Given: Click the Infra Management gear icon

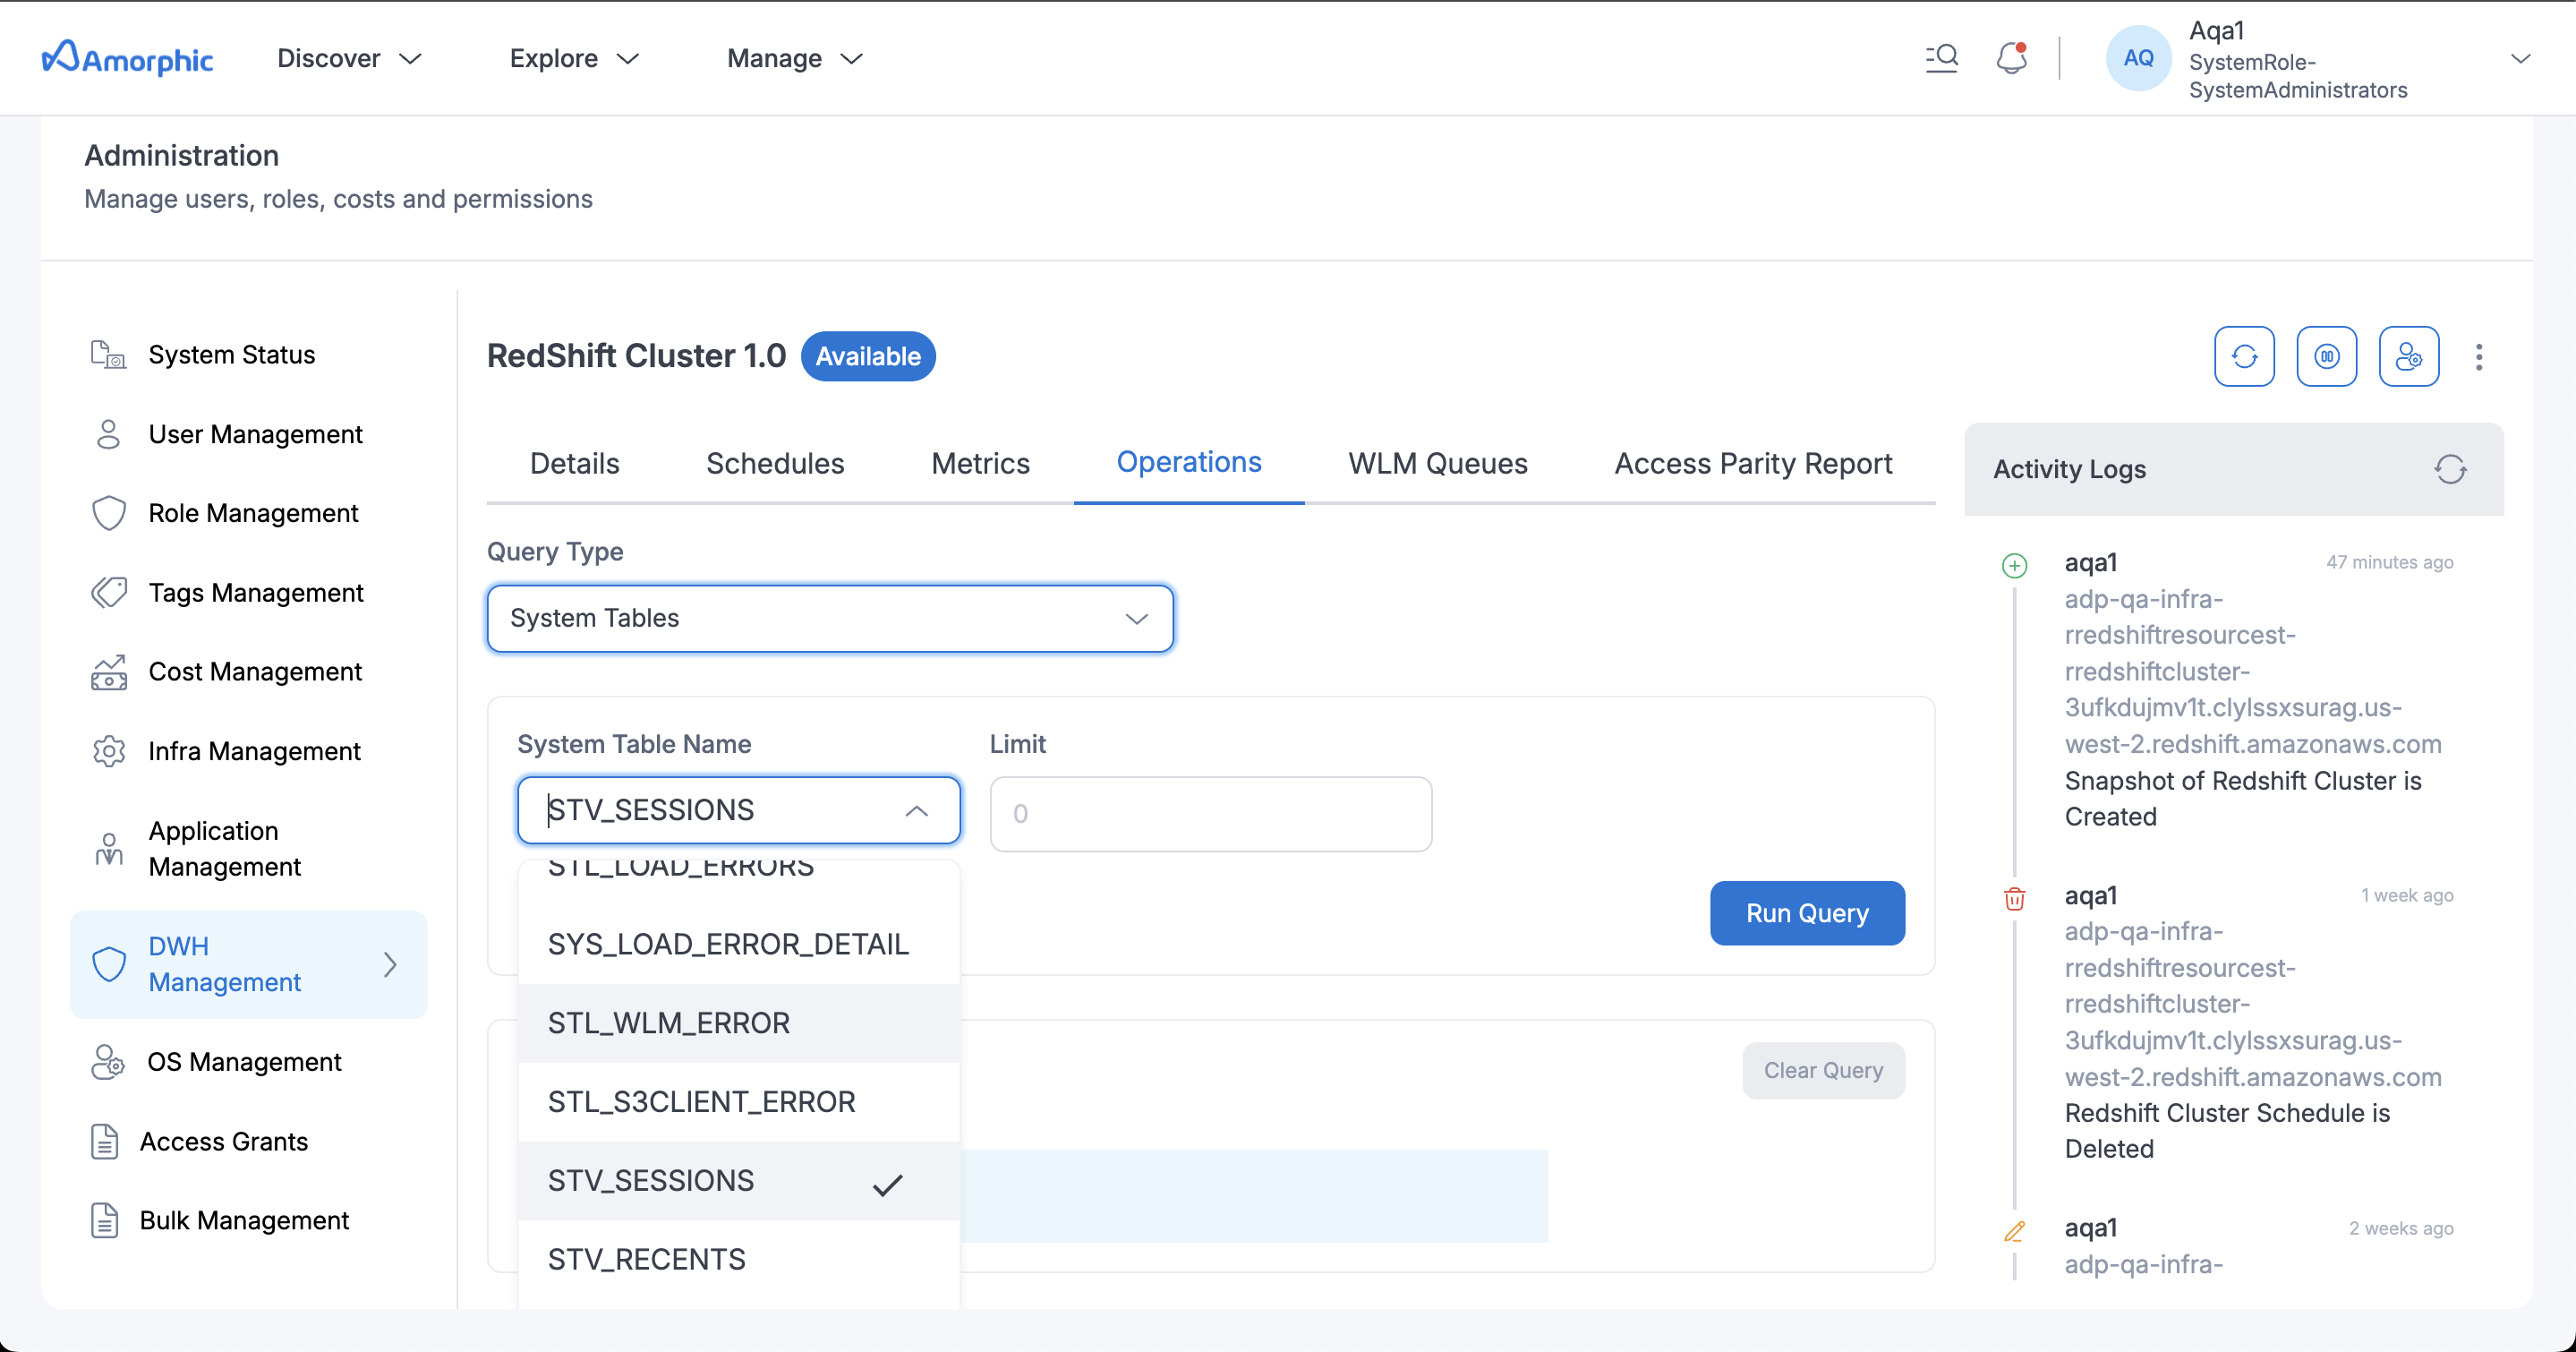Looking at the screenshot, I should (108, 751).
